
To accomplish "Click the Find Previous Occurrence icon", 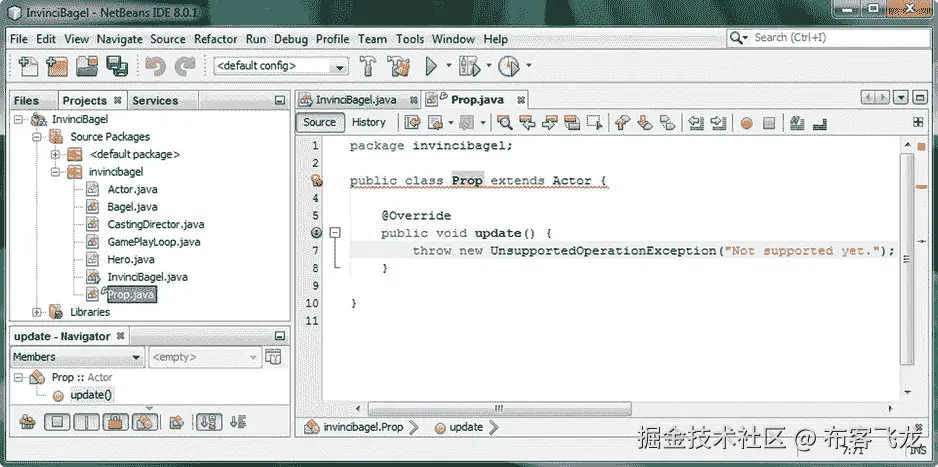I will click(x=527, y=123).
